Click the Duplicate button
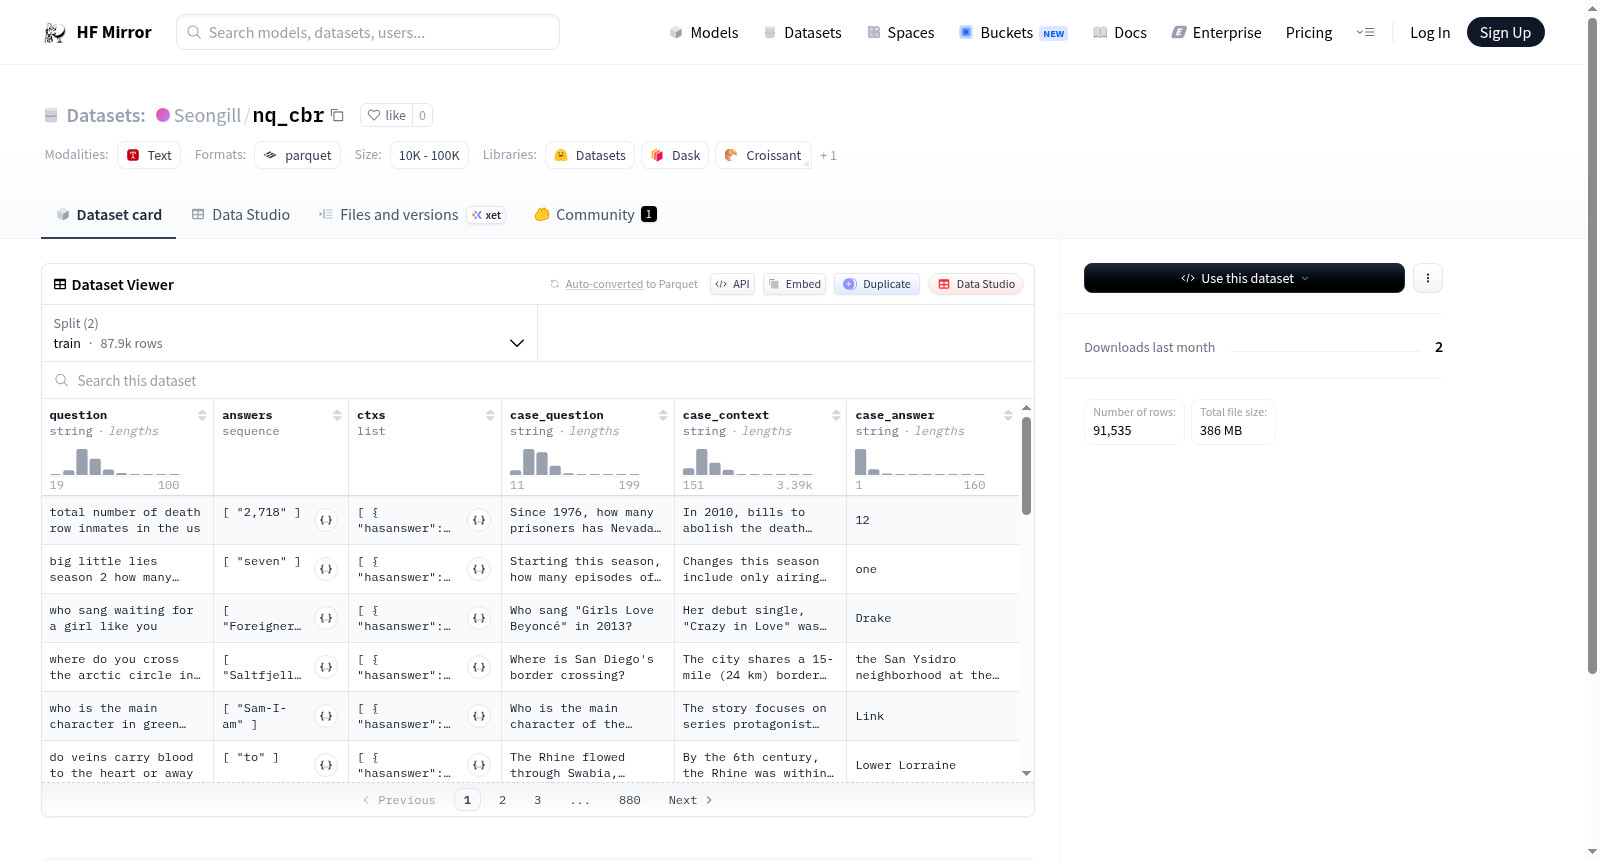This screenshot has height=861, width=1600. [x=877, y=284]
